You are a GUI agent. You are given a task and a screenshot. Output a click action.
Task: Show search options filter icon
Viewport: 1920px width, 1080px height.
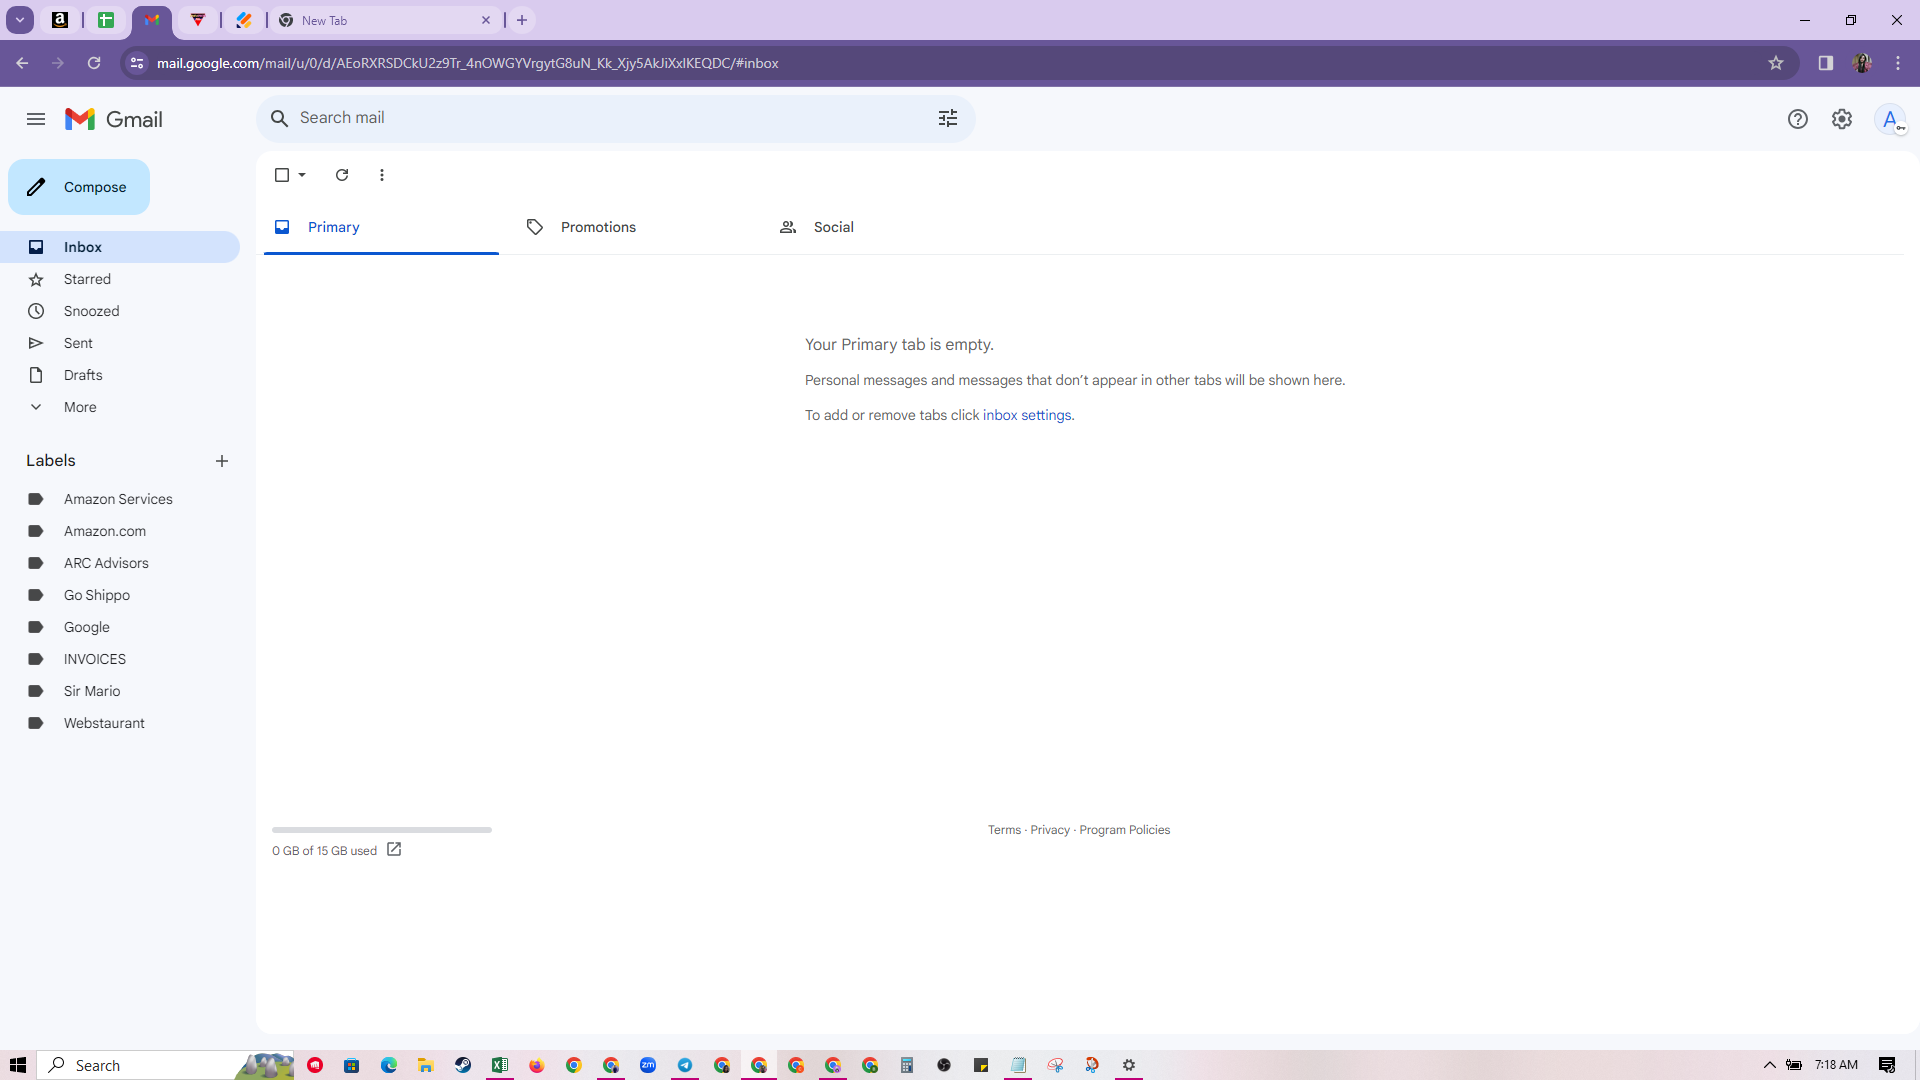(x=948, y=118)
